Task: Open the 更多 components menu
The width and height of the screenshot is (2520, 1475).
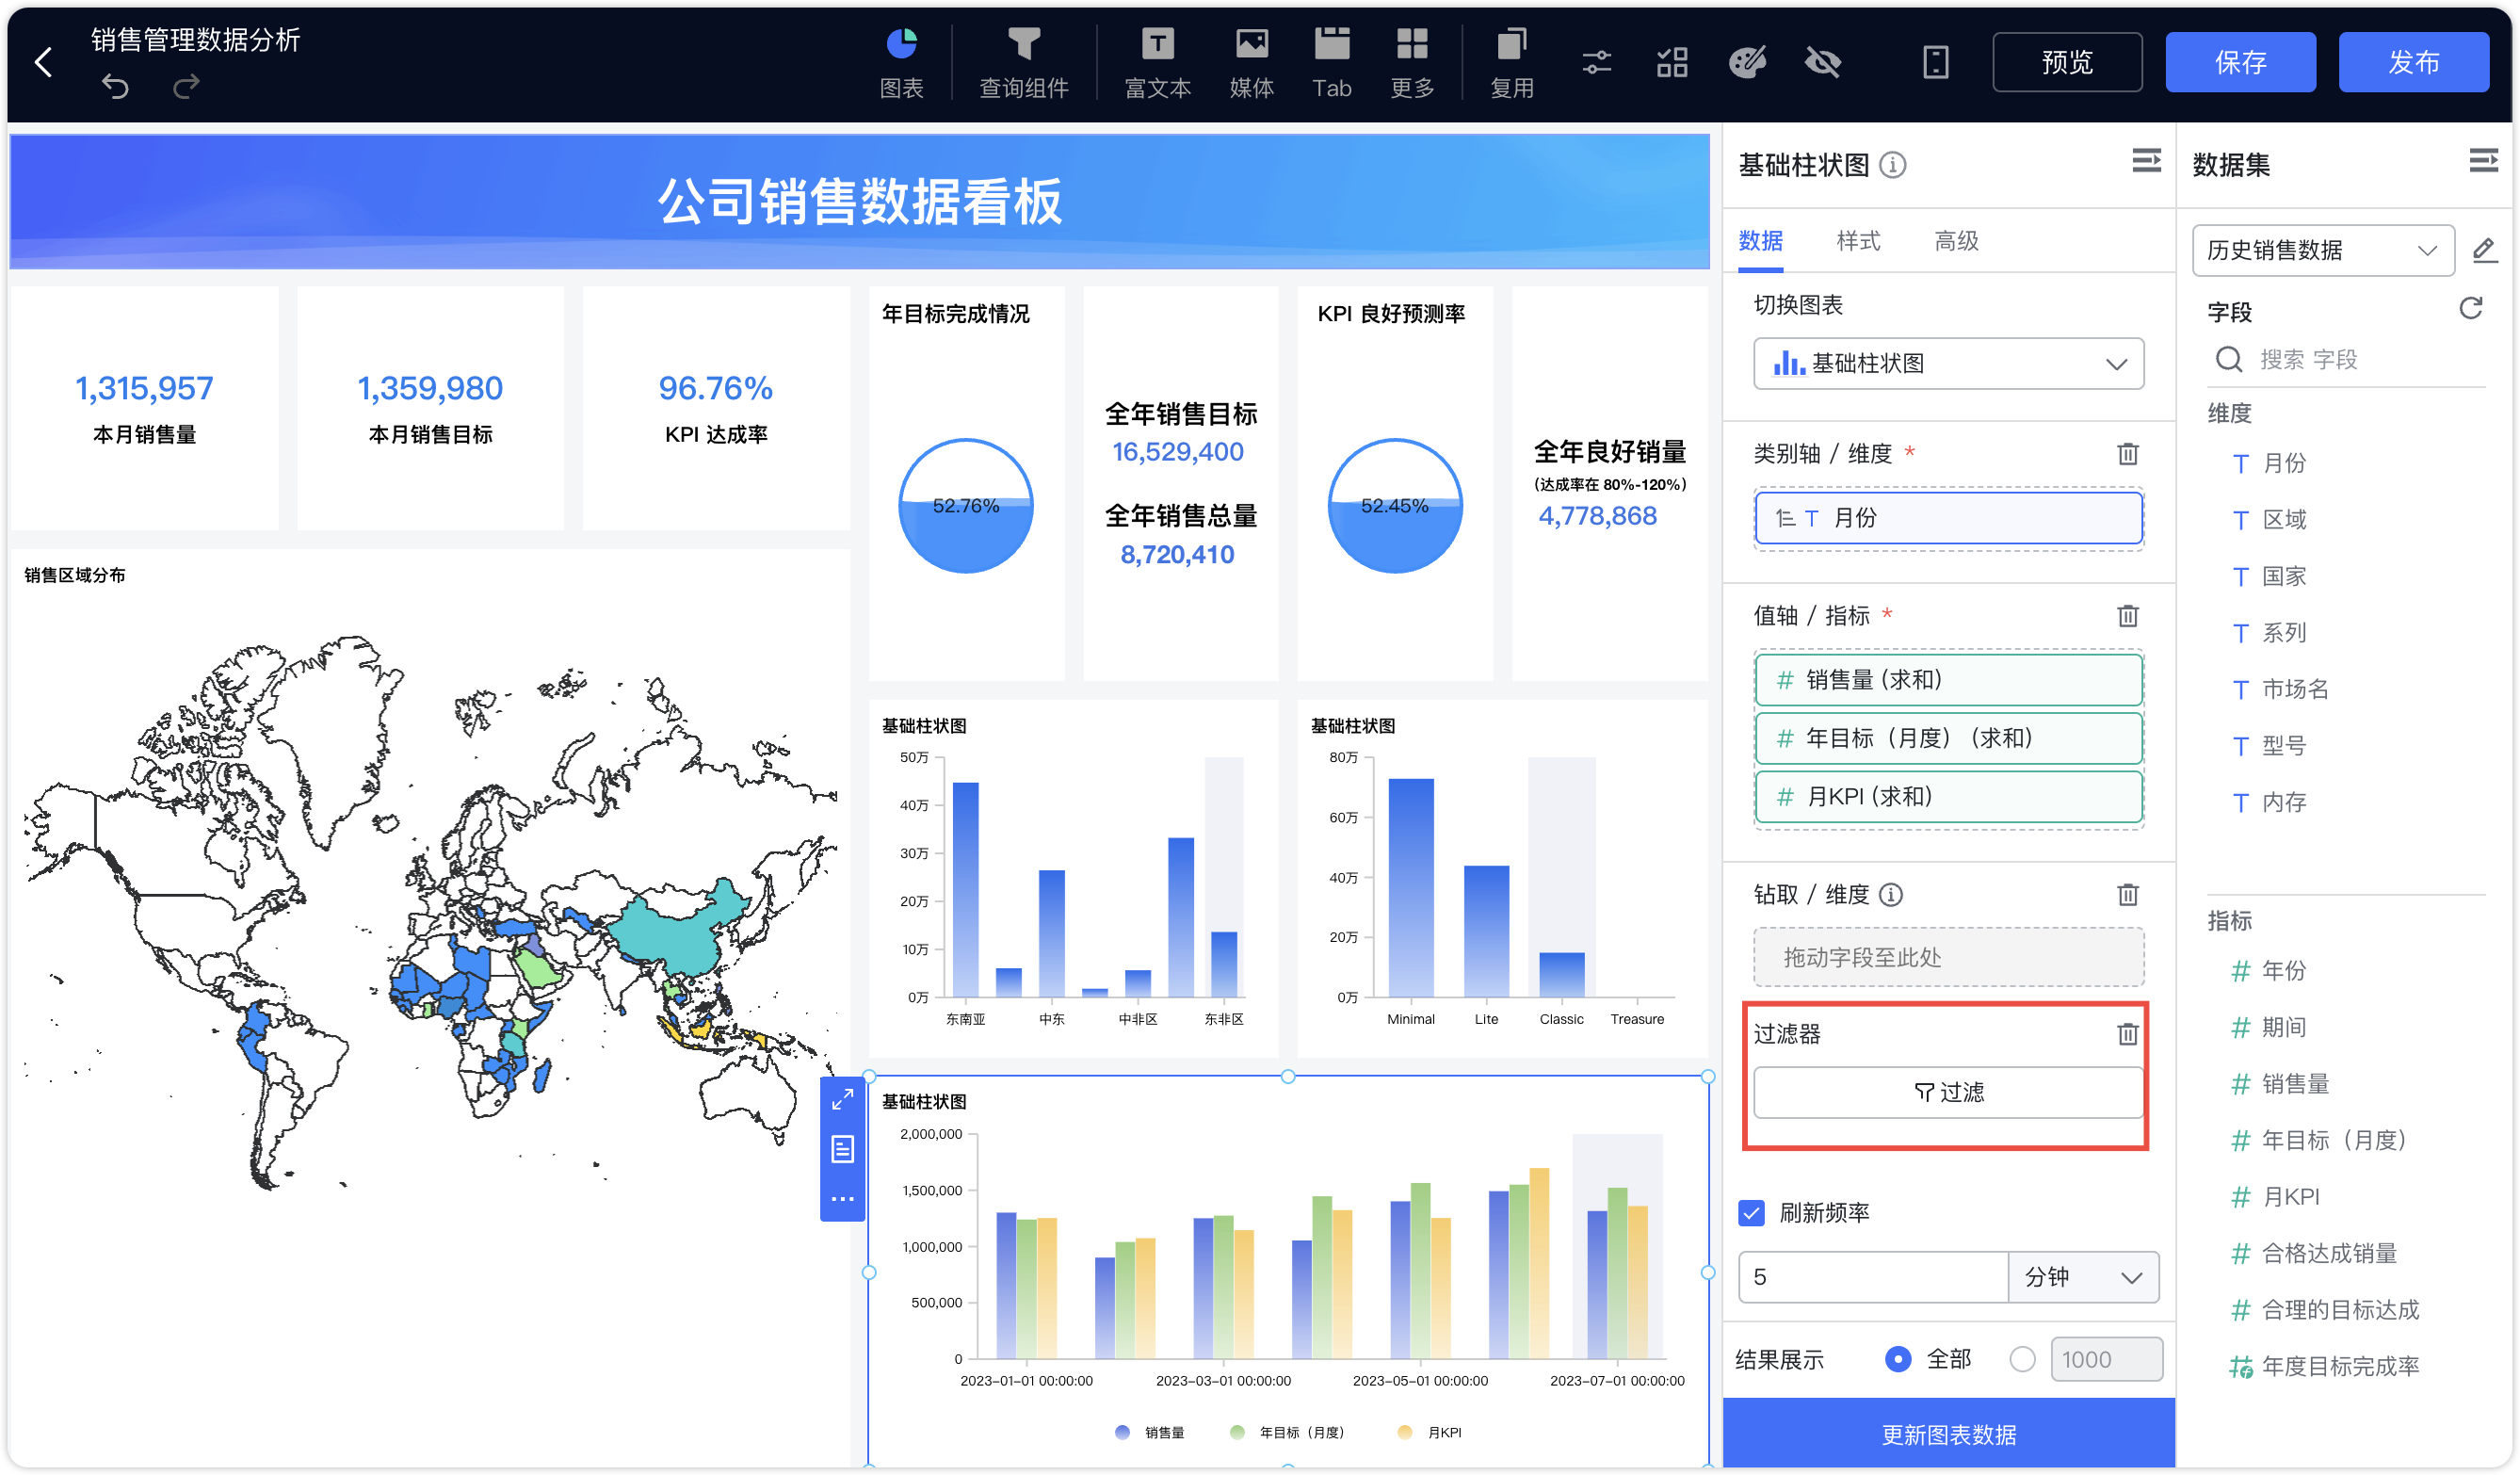Action: point(1411,63)
